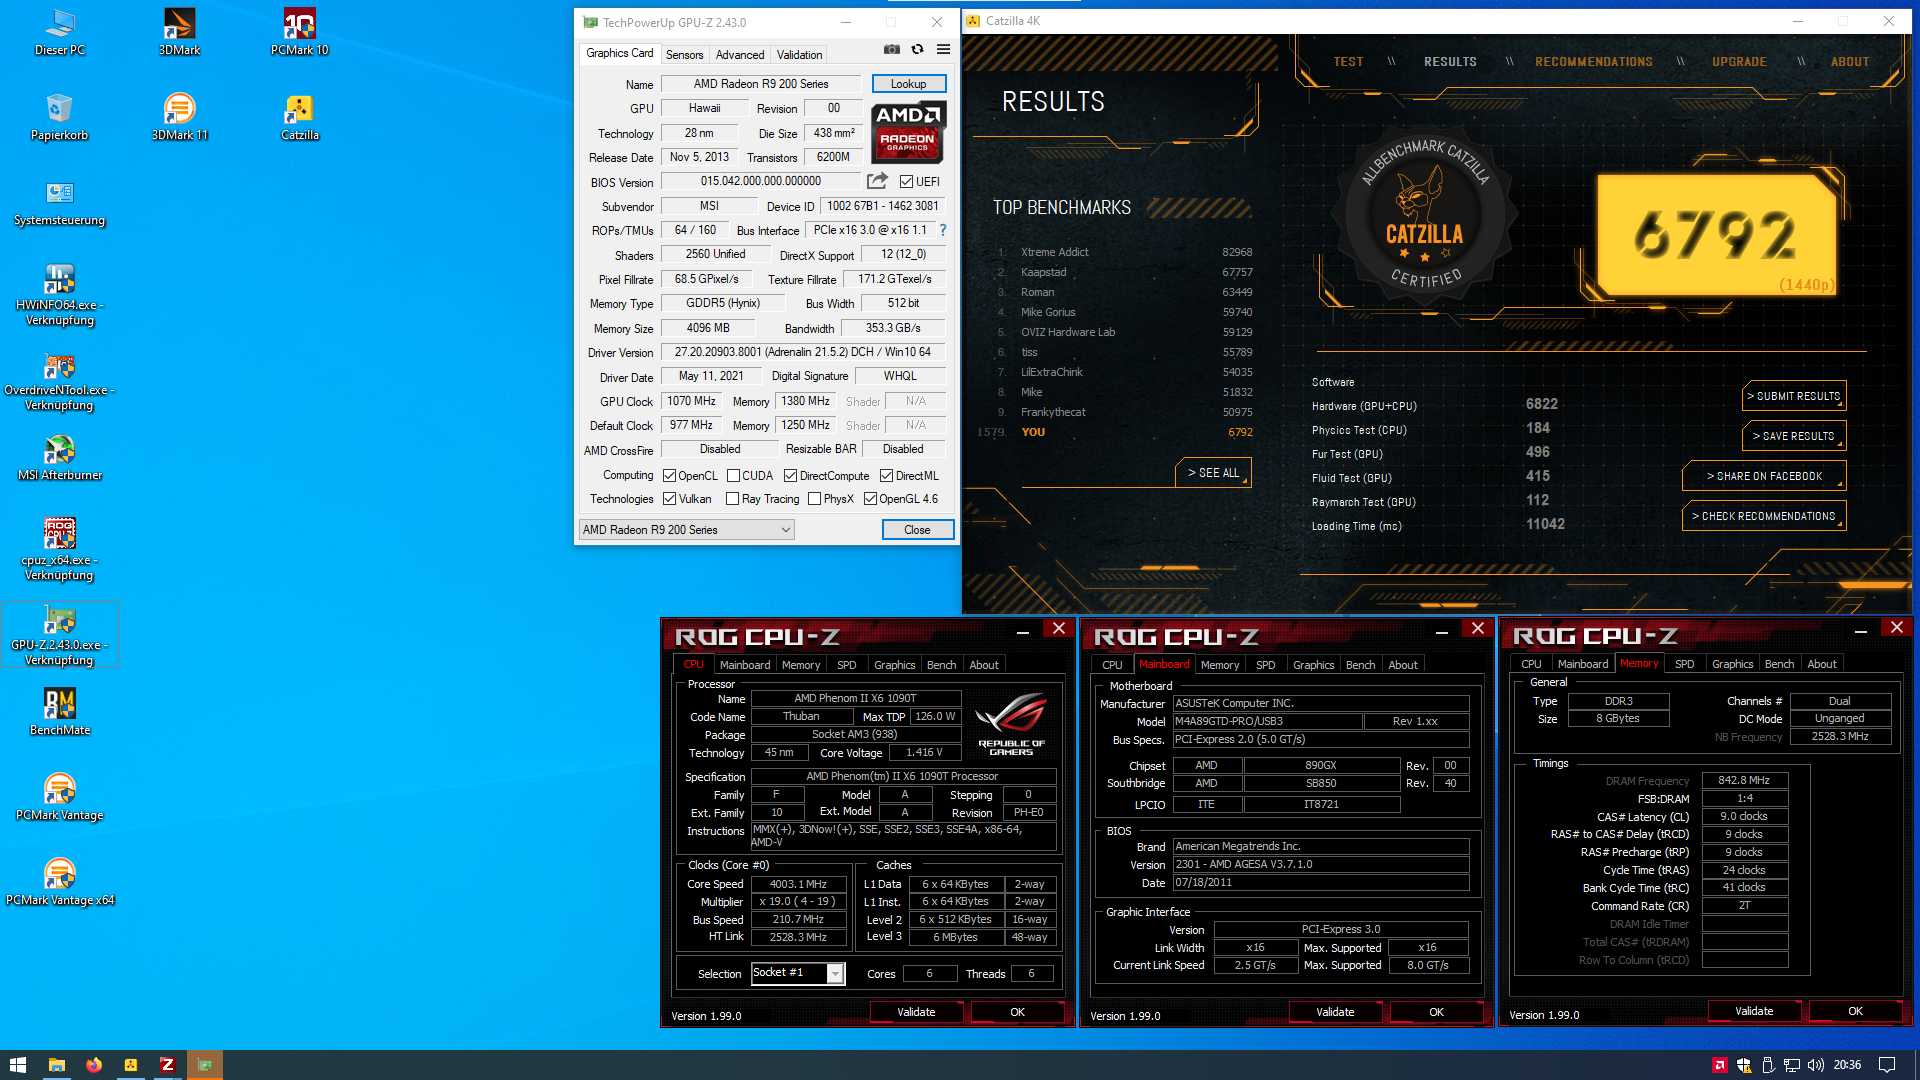Open the SPD tab in middle CPU-Z window

pyautogui.click(x=1265, y=665)
